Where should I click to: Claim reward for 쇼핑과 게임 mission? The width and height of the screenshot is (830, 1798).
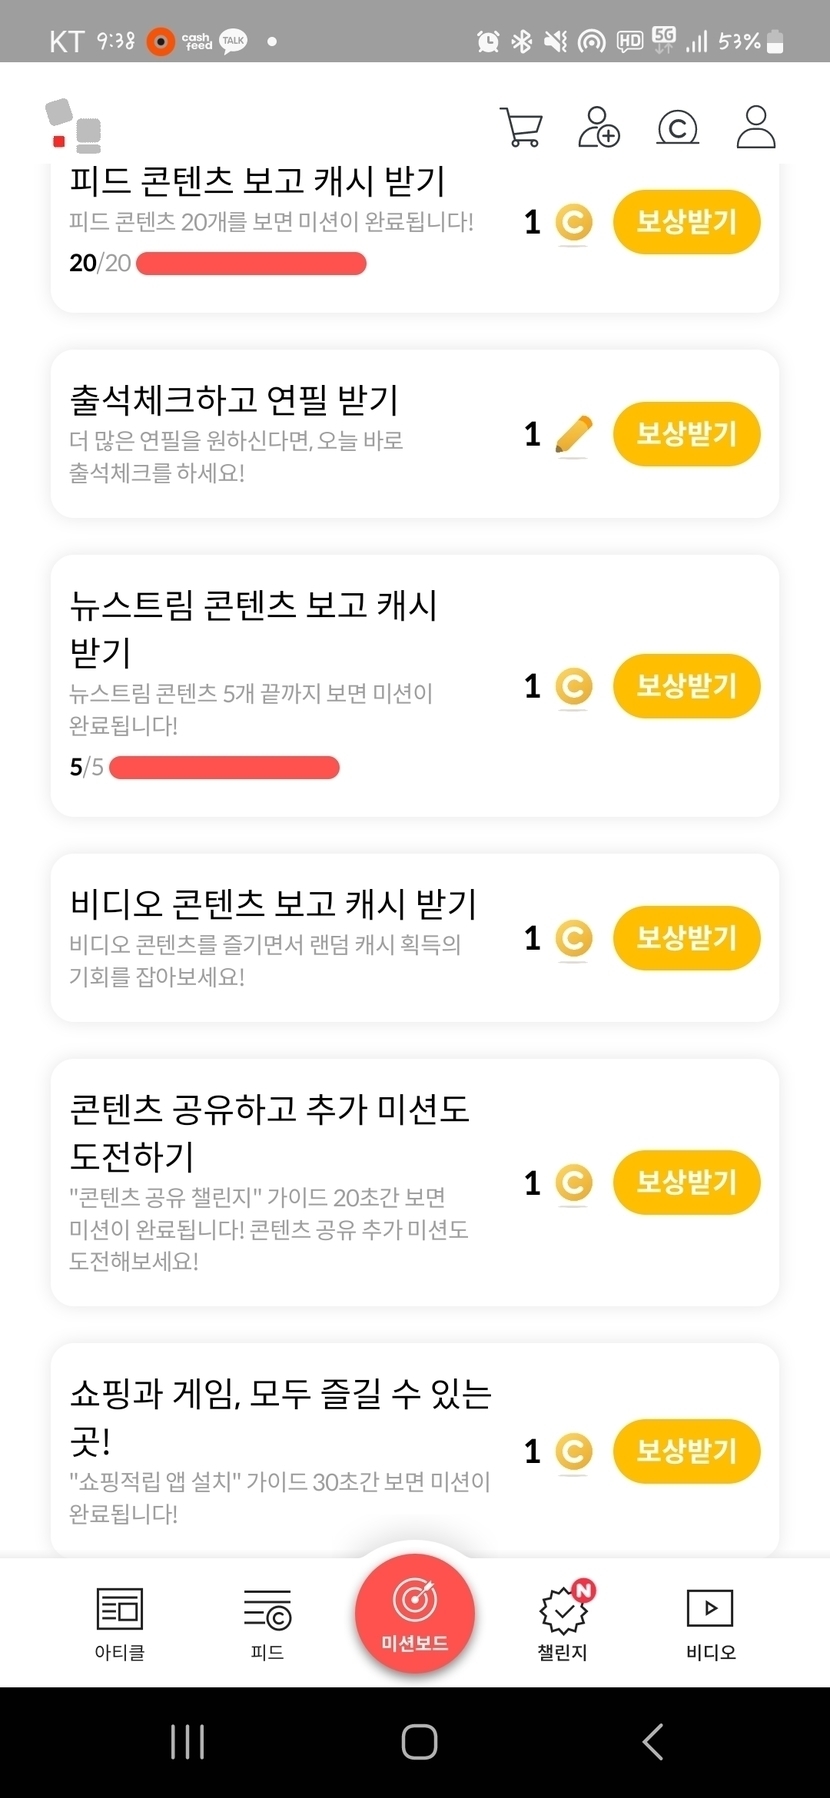[686, 1451]
